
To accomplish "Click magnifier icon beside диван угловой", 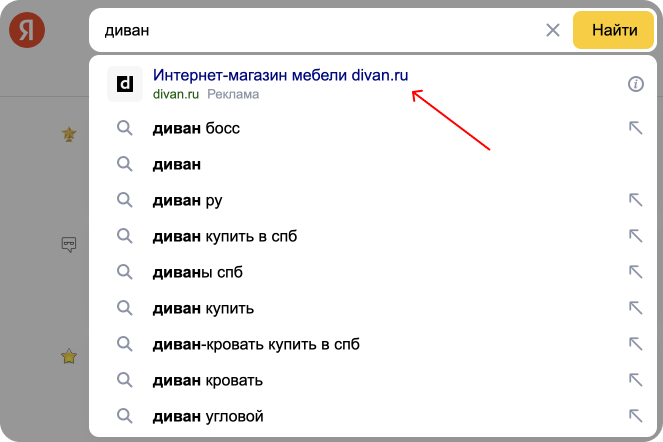I will tap(125, 416).
